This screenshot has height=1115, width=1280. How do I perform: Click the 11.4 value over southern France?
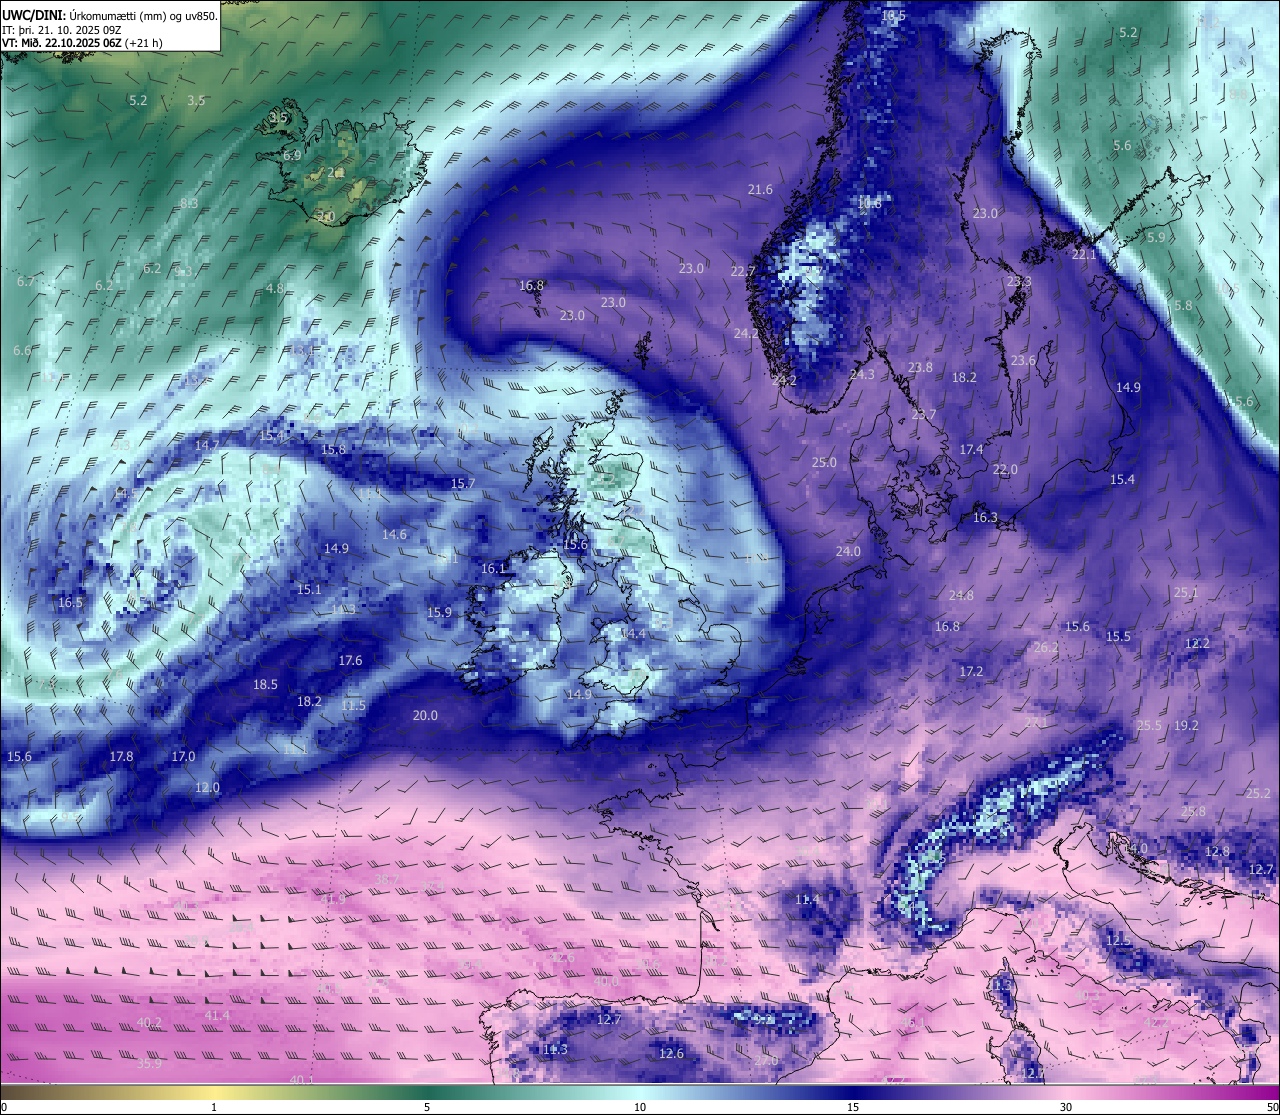[807, 900]
